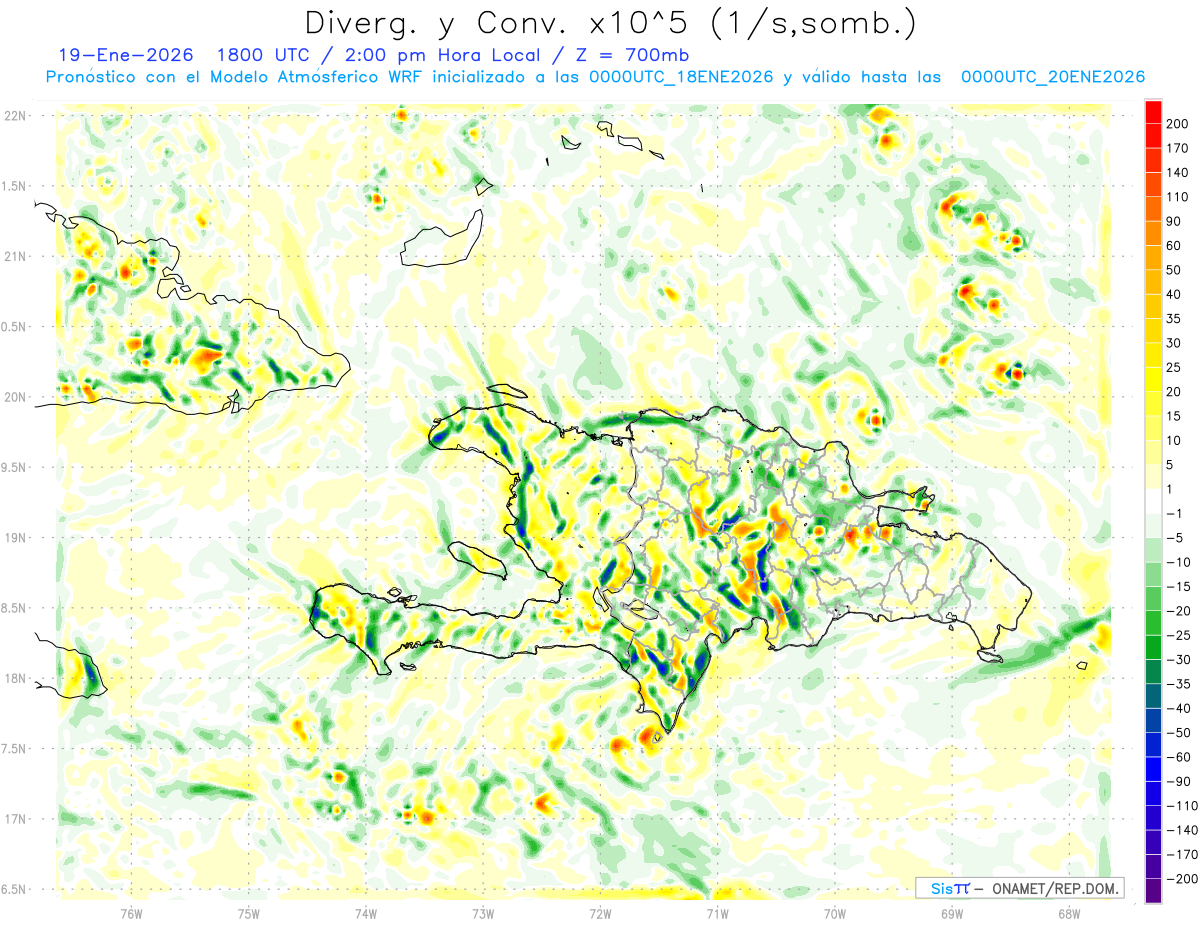1200x927 pixels.
Task: Click the '170' value on the color scale
Action: (x=1178, y=148)
